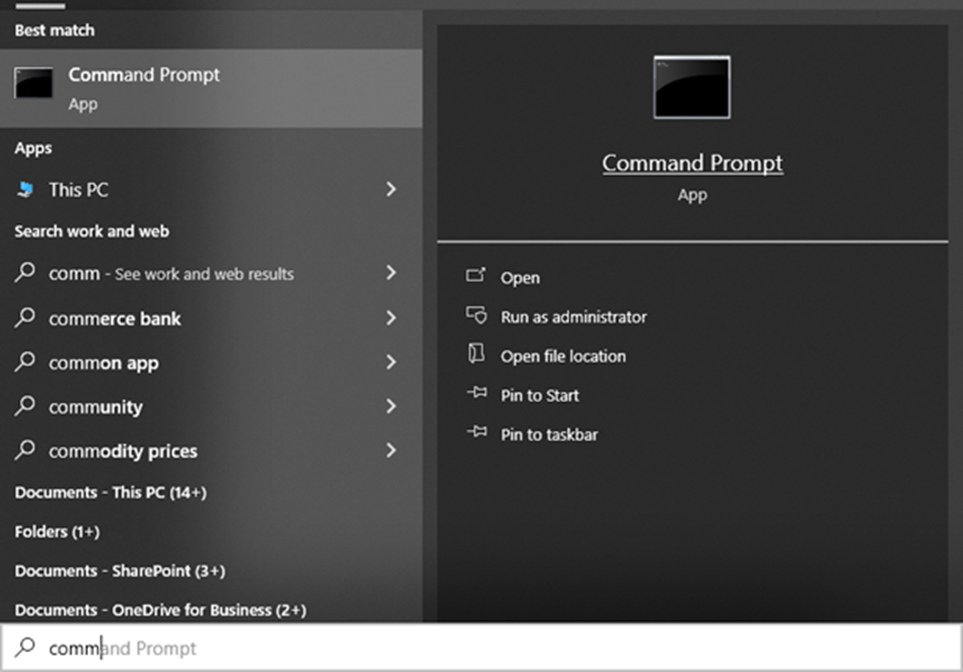Choose the commodity prices suggestion

pyautogui.click(x=211, y=451)
